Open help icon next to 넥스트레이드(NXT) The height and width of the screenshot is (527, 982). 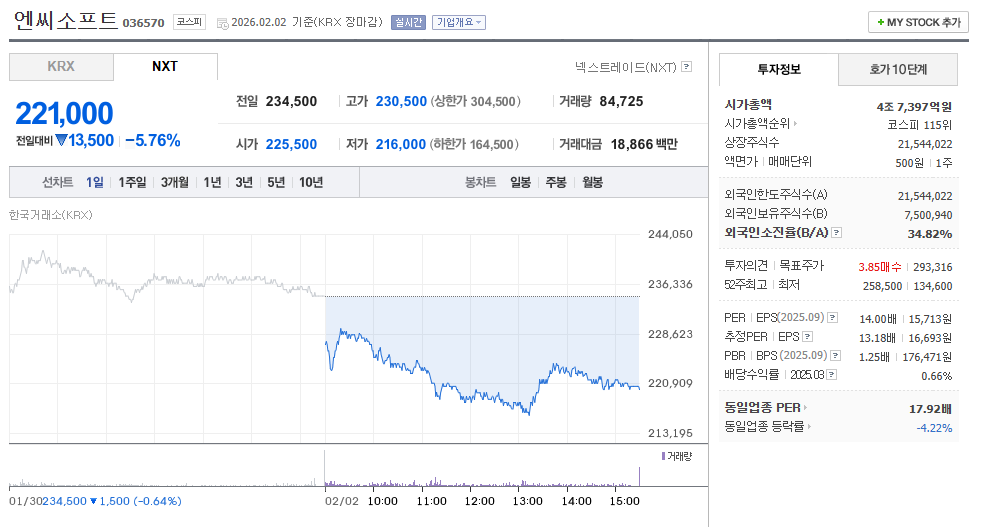686,66
